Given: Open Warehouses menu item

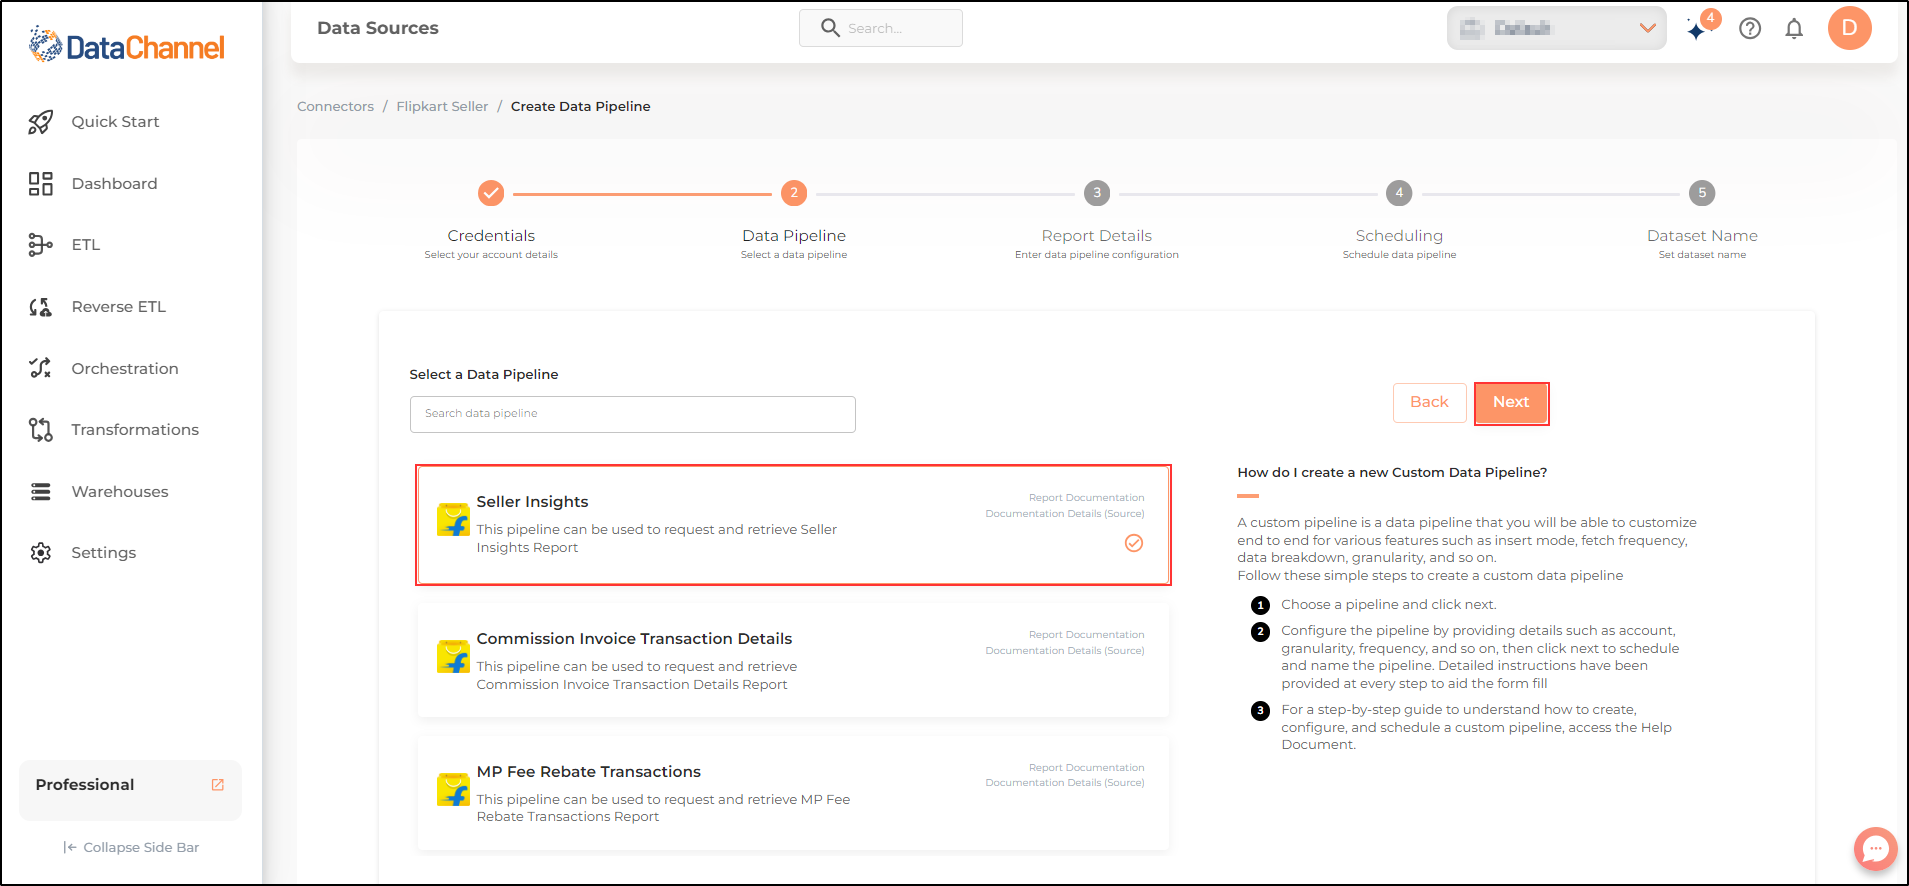Looking at the screenshot, I should tap(120, 492).
